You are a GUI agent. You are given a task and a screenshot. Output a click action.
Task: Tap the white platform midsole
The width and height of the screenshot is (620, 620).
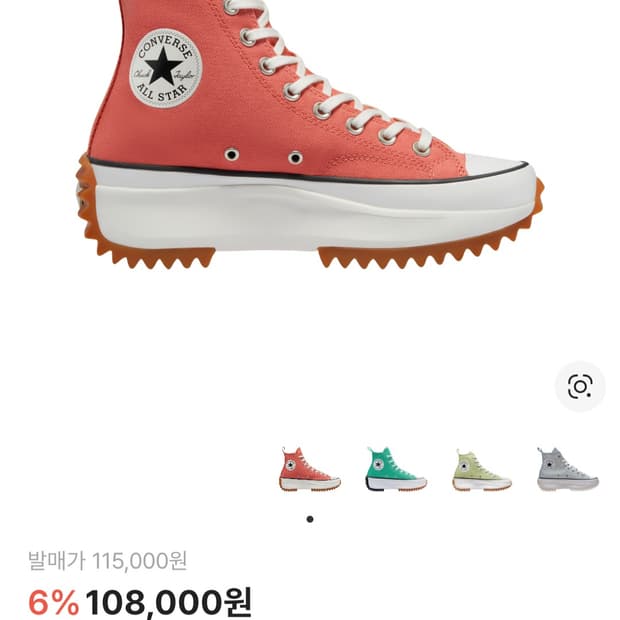(312, 210)
